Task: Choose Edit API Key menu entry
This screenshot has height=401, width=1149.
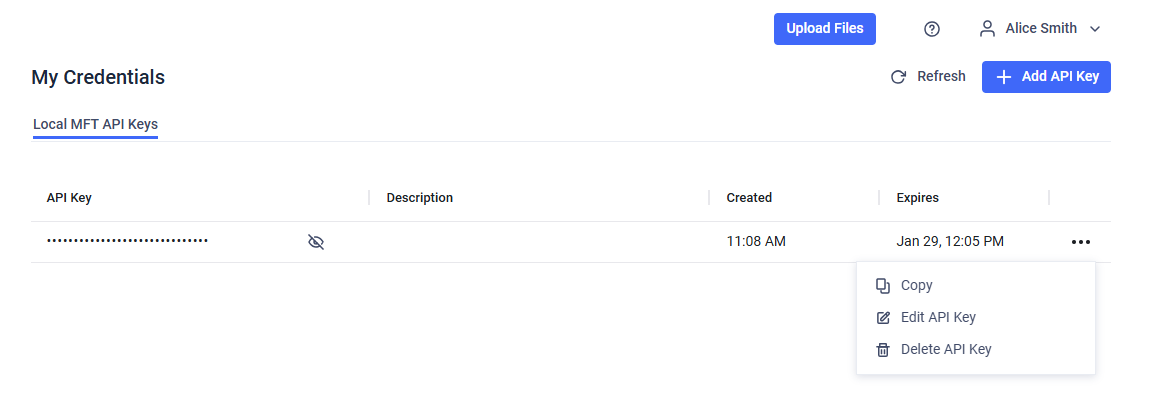Action: [938, 318]
